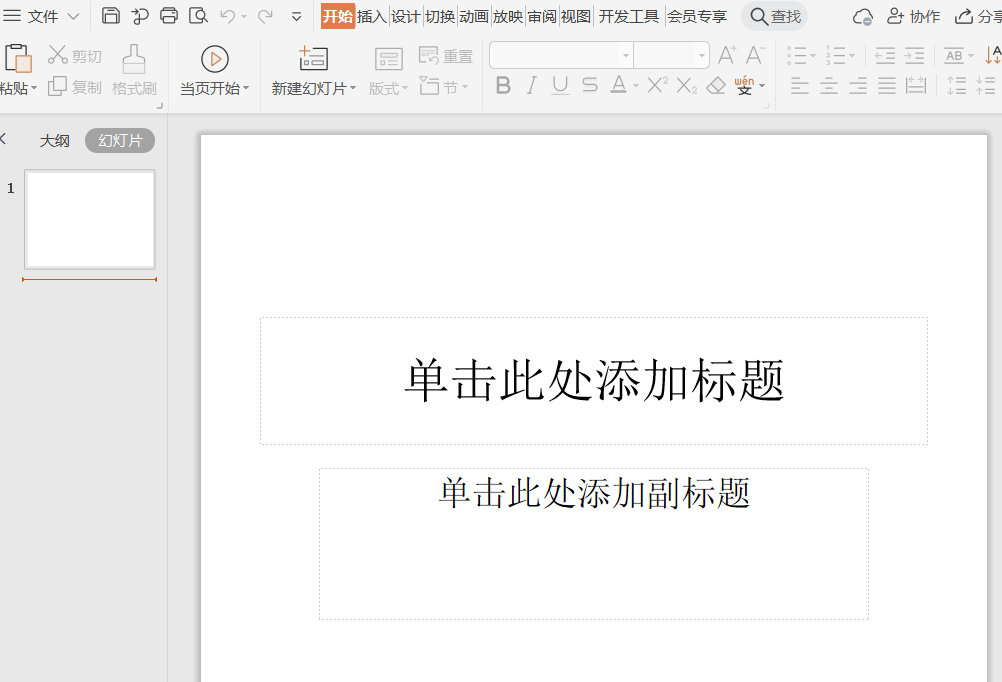Click the increase font size icon
Screen dimensions: 1002x682
[x=726, y=57]
